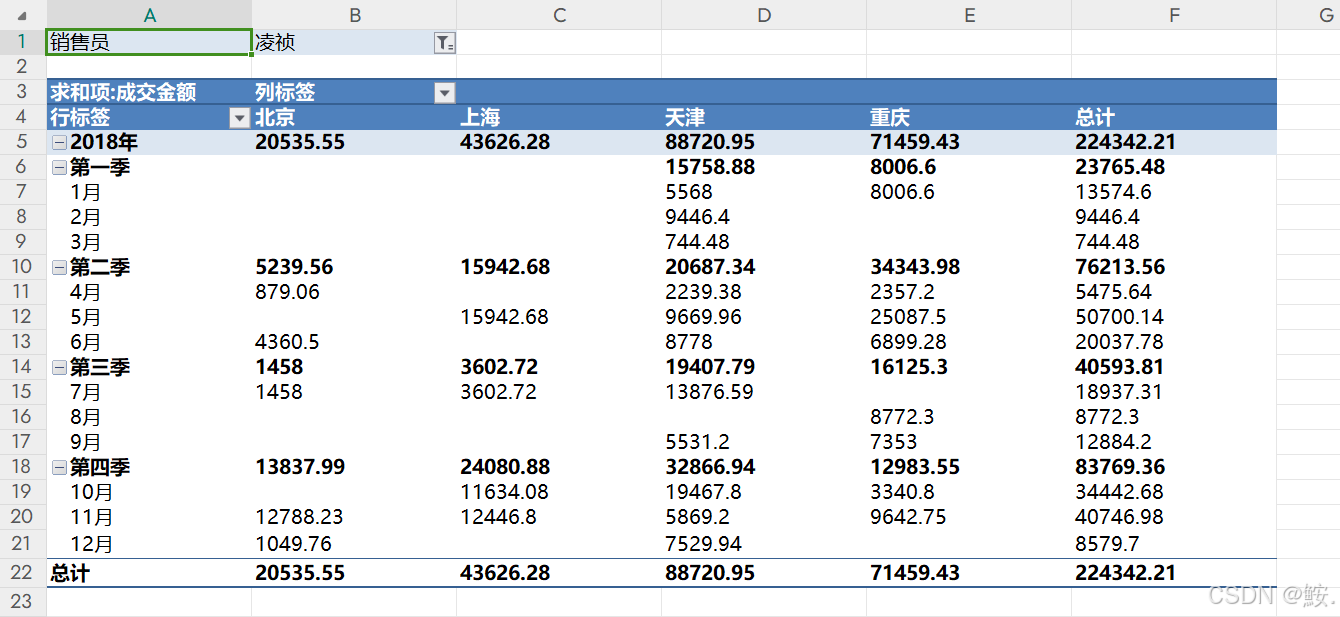Click the value 24080.88 for 第四季 上海
The image size is (1340, 617).
pos(505,468)
